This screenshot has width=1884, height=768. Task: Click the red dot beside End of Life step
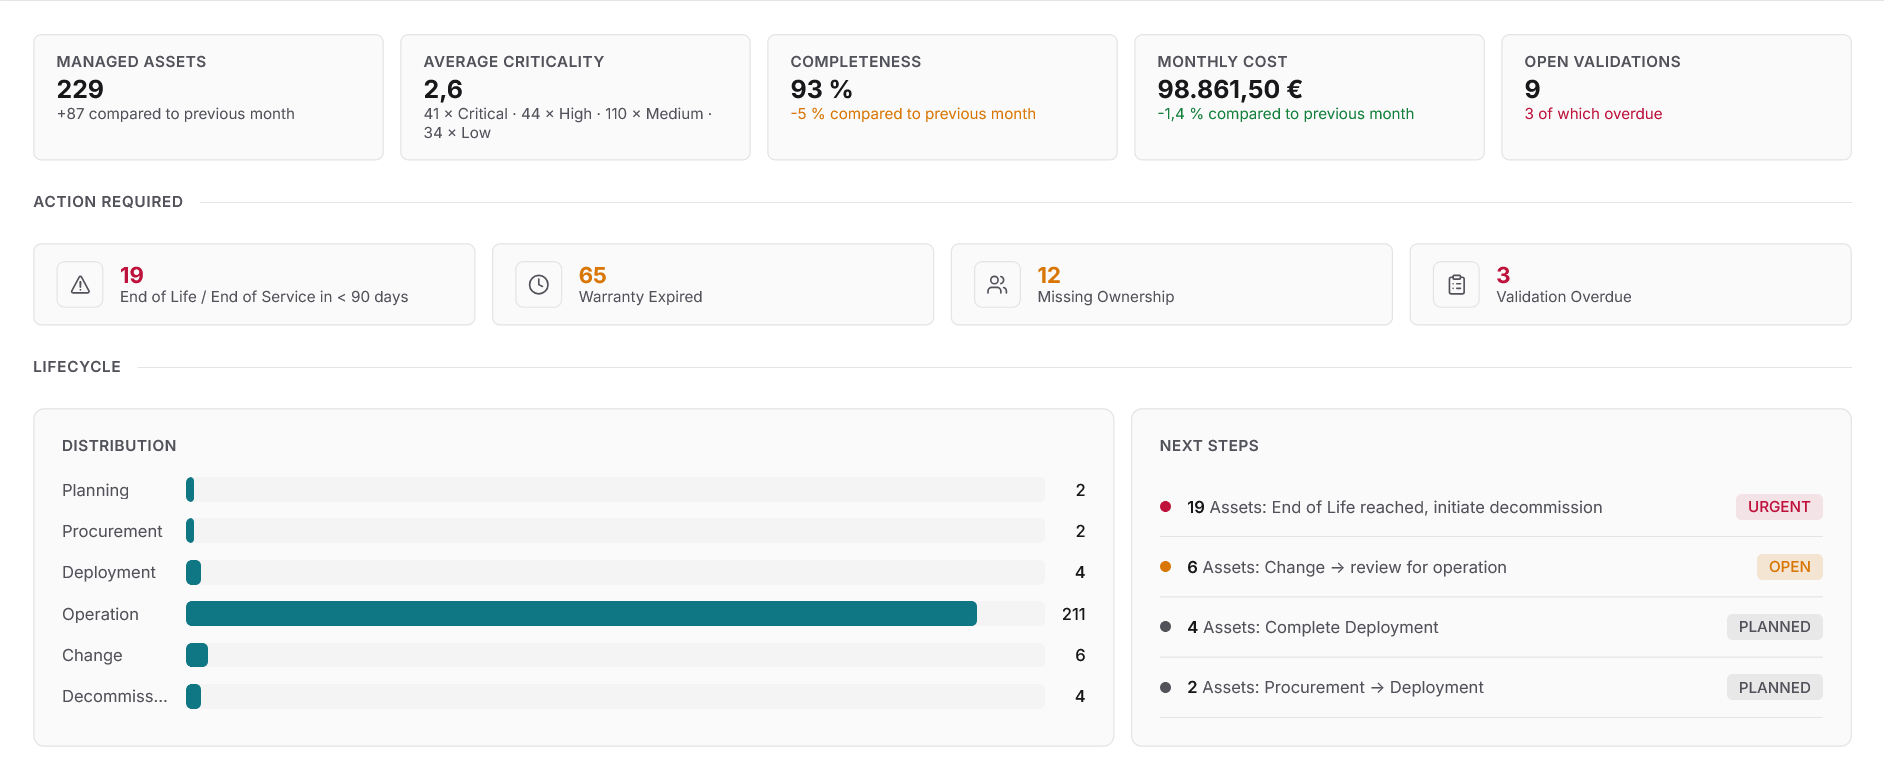(1165, 507)
